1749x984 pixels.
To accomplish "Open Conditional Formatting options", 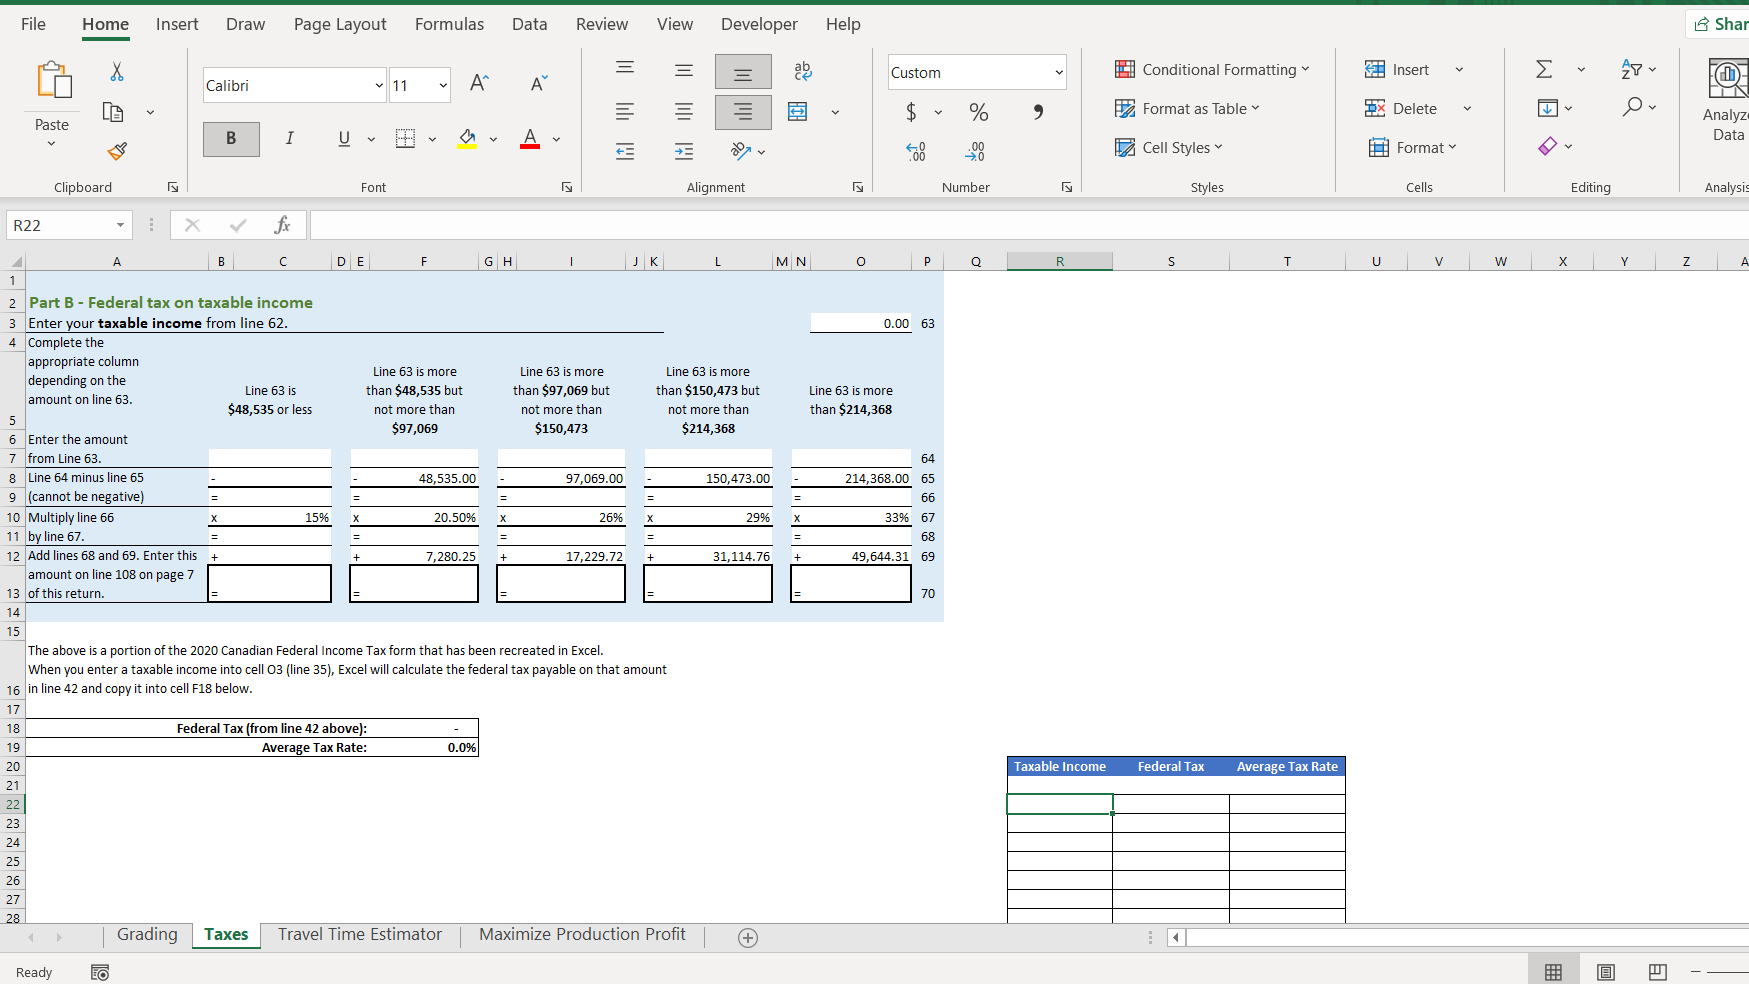I will coord(1213,69).
